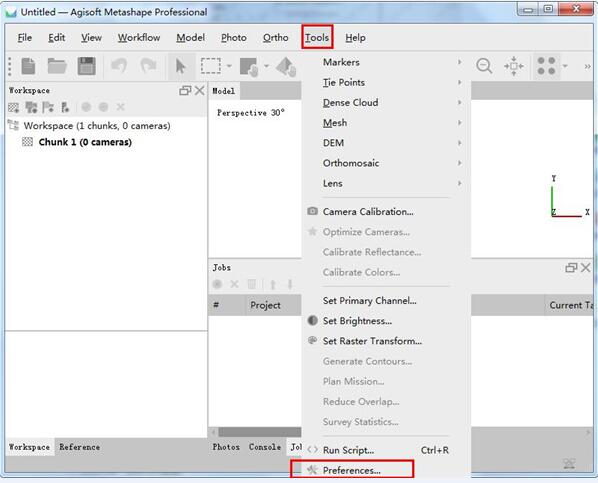Viewport: 598px width, 483px height.
Task: Click the Add Scale Bar icon in Workspace
Action: (65, 108)
